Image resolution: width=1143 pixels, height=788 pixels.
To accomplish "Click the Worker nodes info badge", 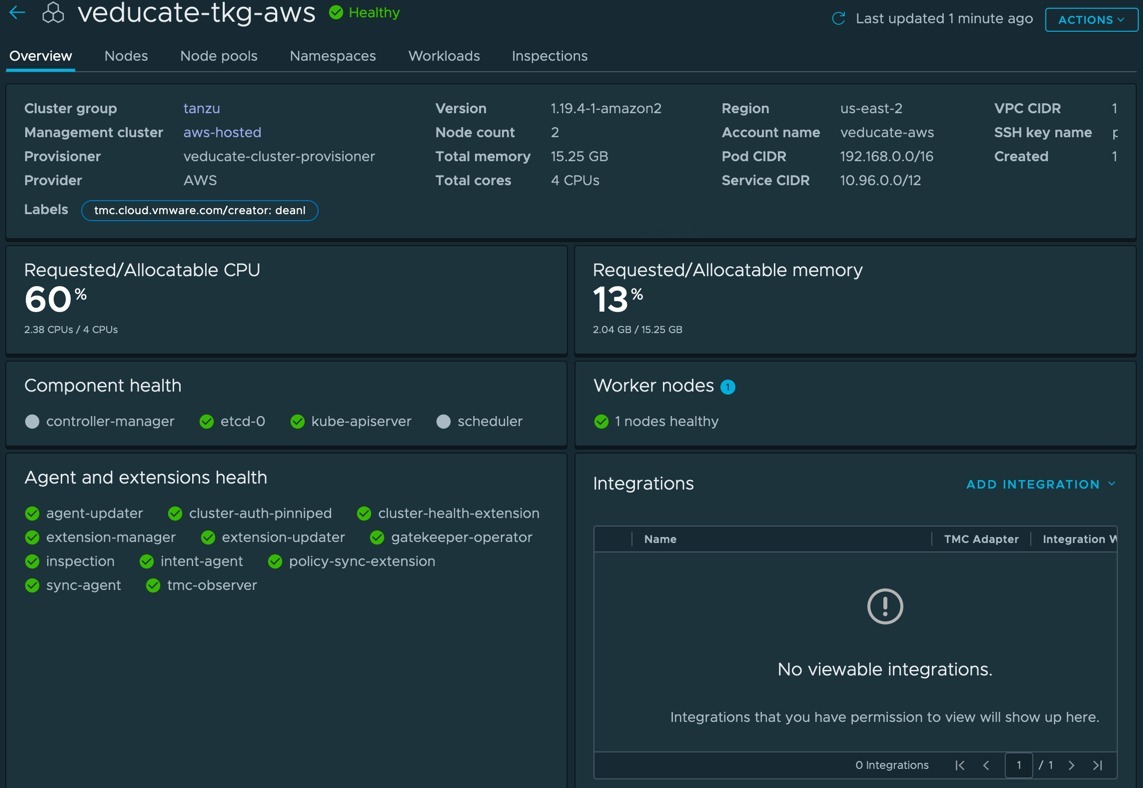I will (x=727, y=387).
